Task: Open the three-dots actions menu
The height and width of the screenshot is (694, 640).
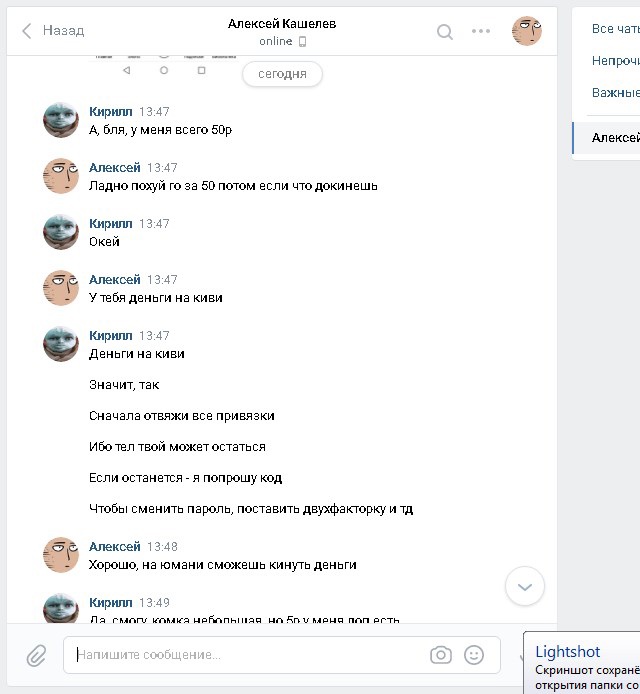Action: [481, 31]
